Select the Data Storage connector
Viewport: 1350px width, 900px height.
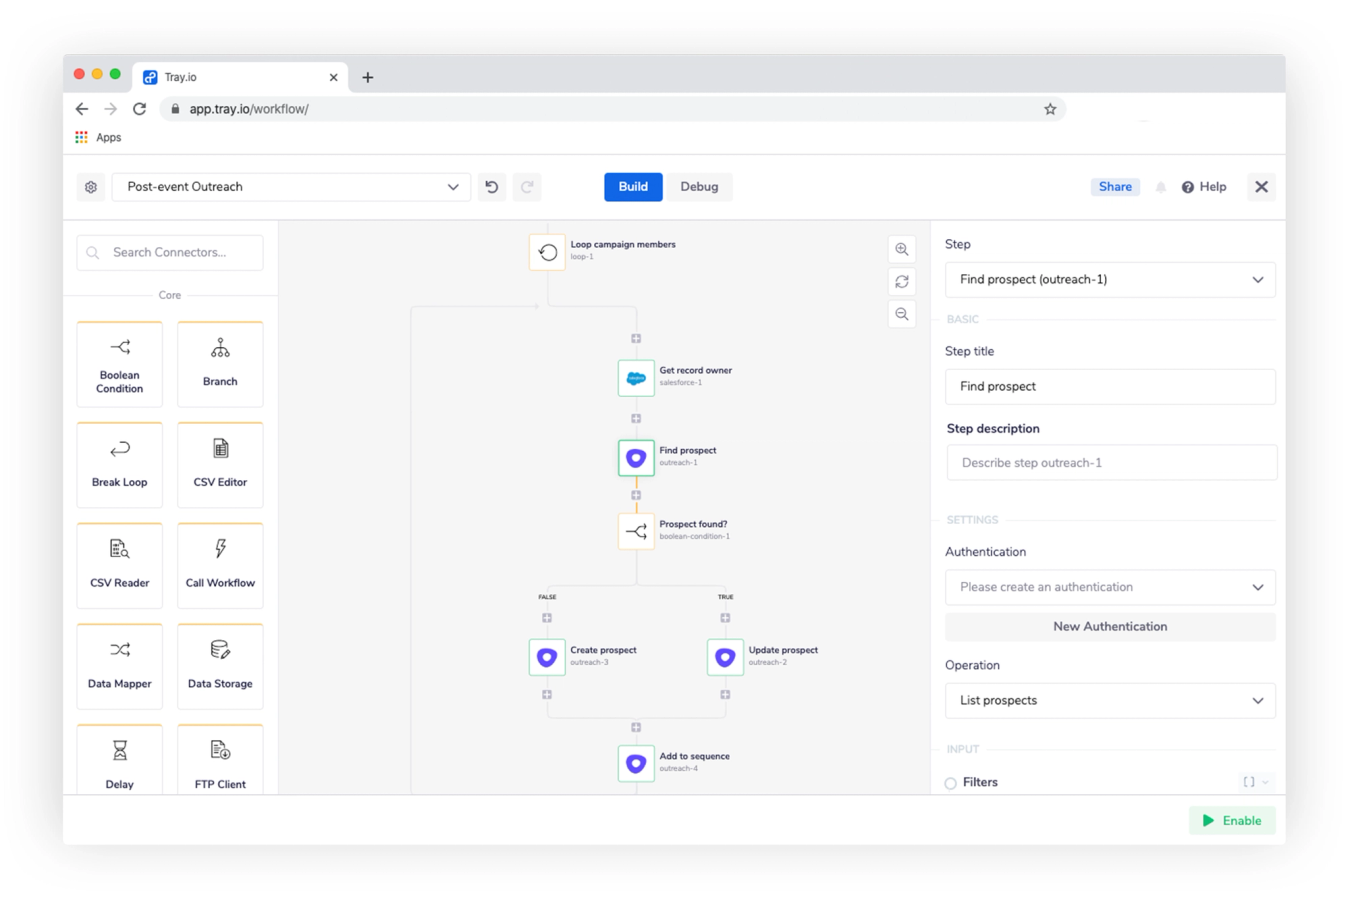(x=220, y=667)
